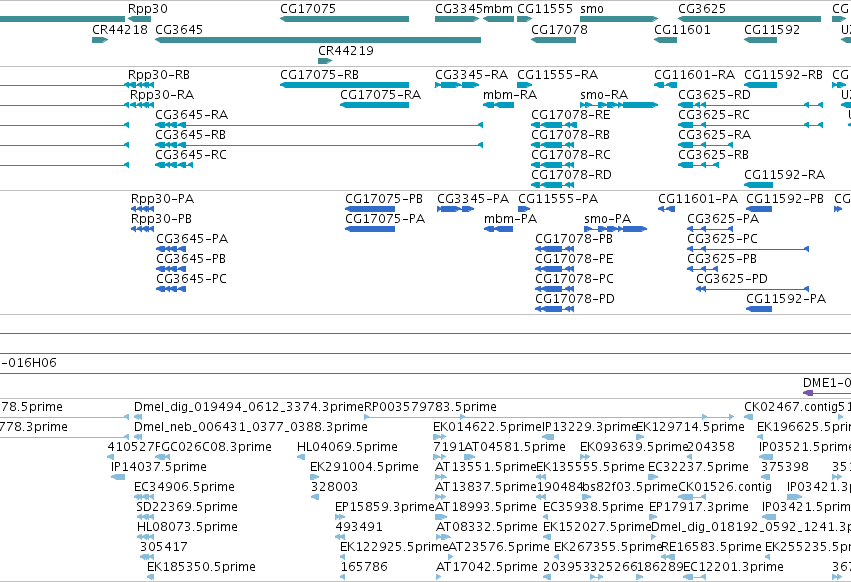Click the CG3645-RC transcript

174,165
